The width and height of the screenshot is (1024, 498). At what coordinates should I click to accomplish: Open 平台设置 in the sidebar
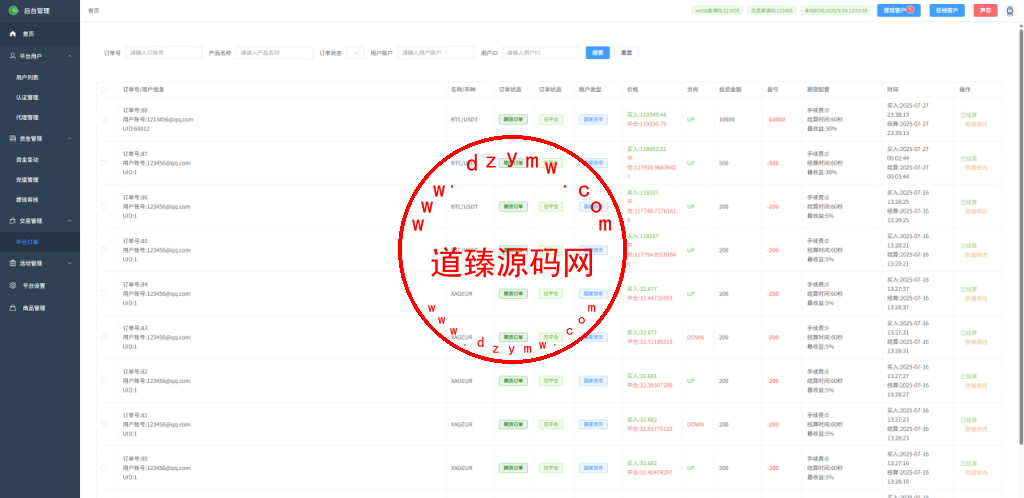[40, 285]
